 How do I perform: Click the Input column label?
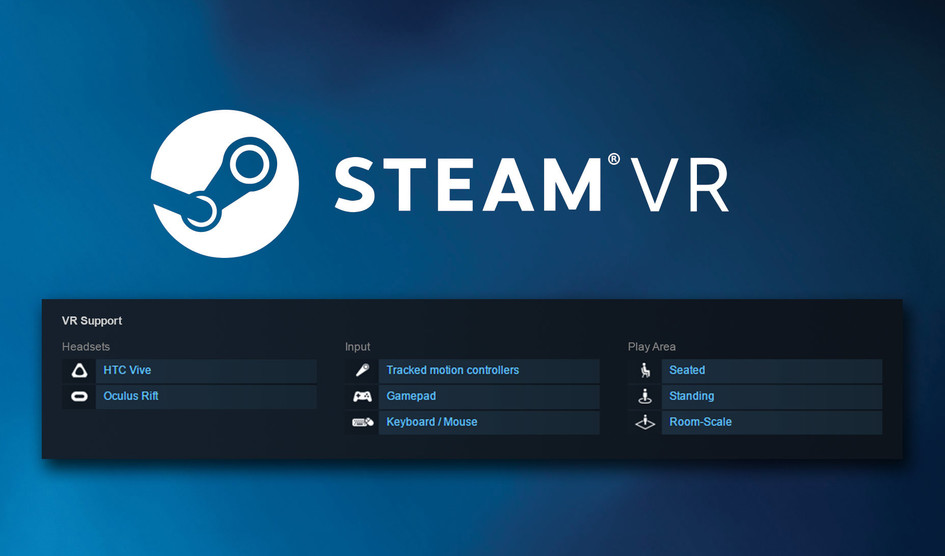[x=357, y=347]
